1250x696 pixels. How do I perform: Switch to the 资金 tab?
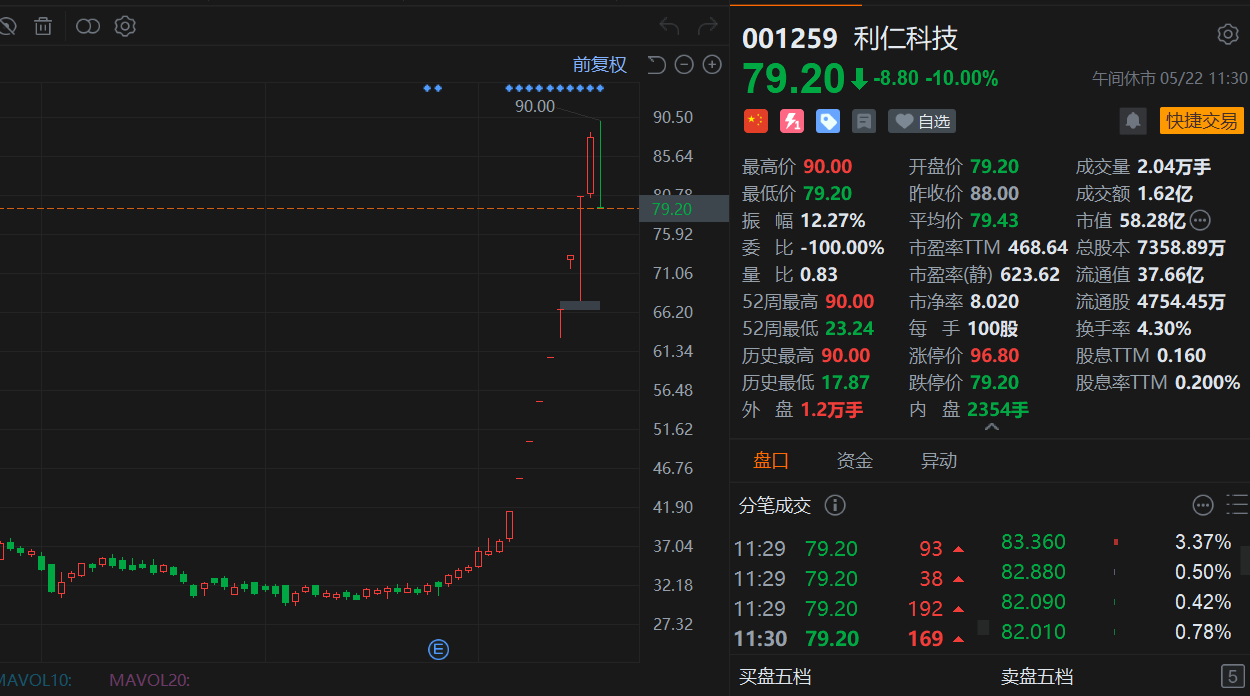click(x=855, y=460)
